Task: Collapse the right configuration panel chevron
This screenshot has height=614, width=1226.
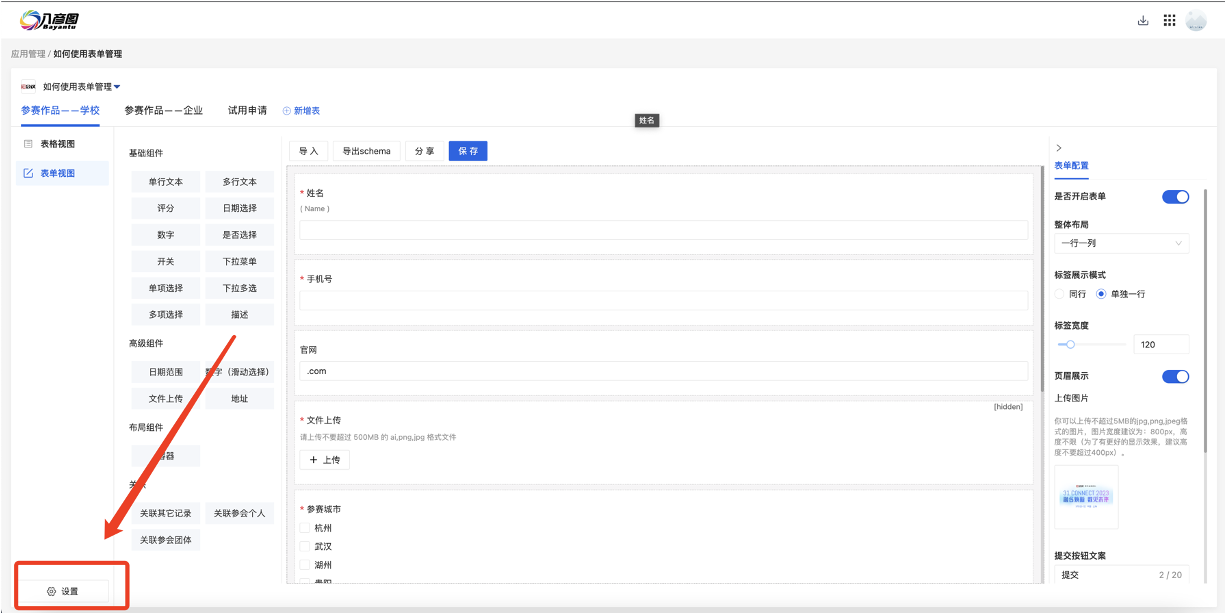Action: click(x=1059, y=148)
